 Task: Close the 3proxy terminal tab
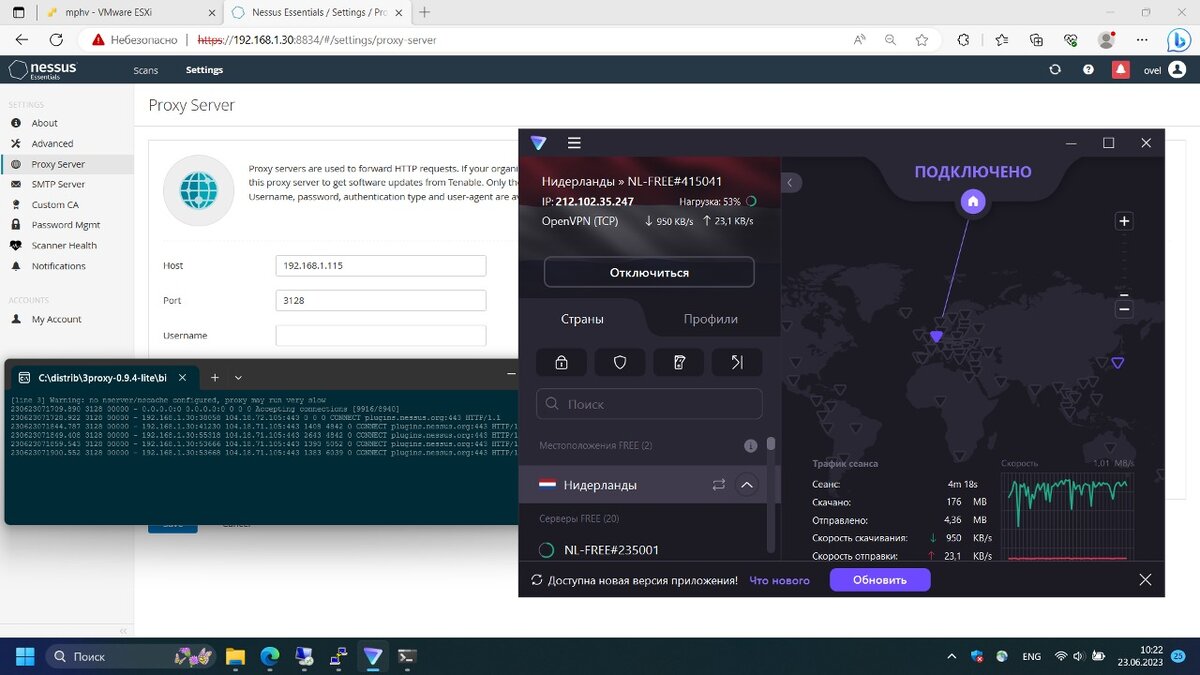(182, 378)
